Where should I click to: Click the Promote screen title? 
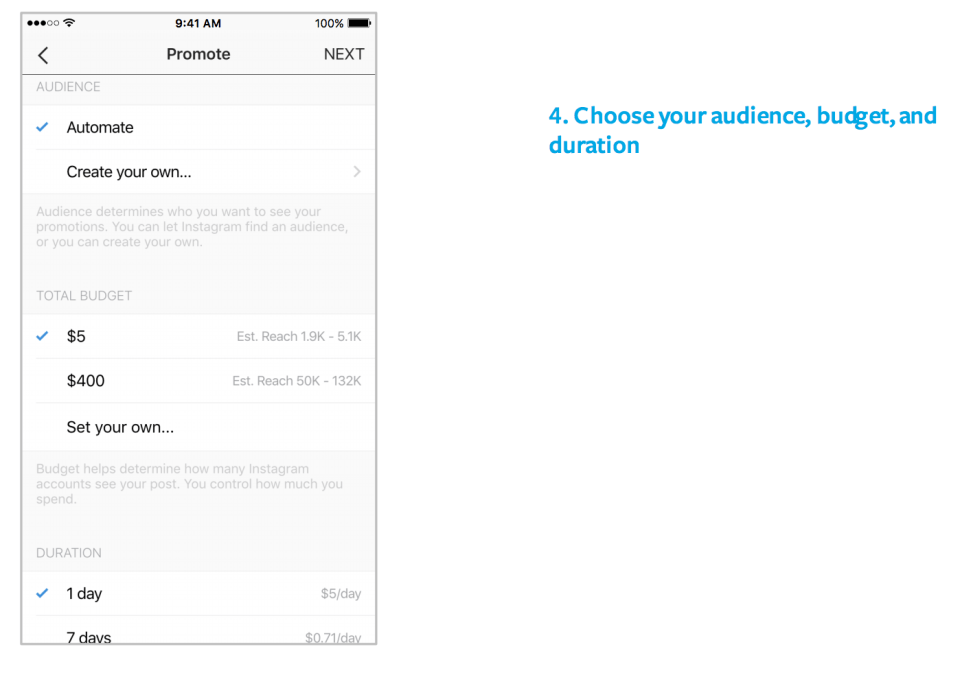[198, 54]
